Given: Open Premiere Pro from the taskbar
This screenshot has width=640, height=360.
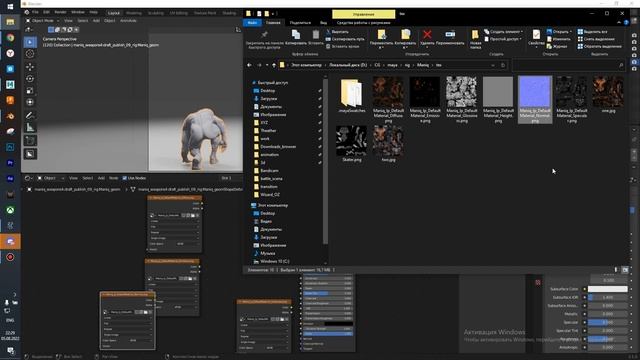Looking at the screenshot, I should coord(10,163).
